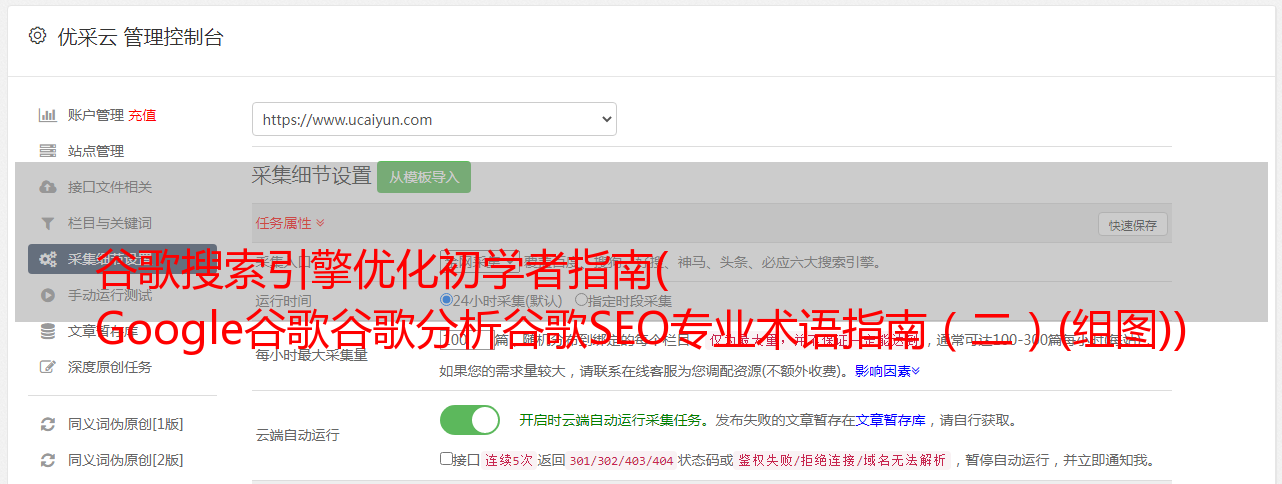Open 同义词伪原创[2版] in the sidebar
The image size is (1282, 484).
coord(126,460)
